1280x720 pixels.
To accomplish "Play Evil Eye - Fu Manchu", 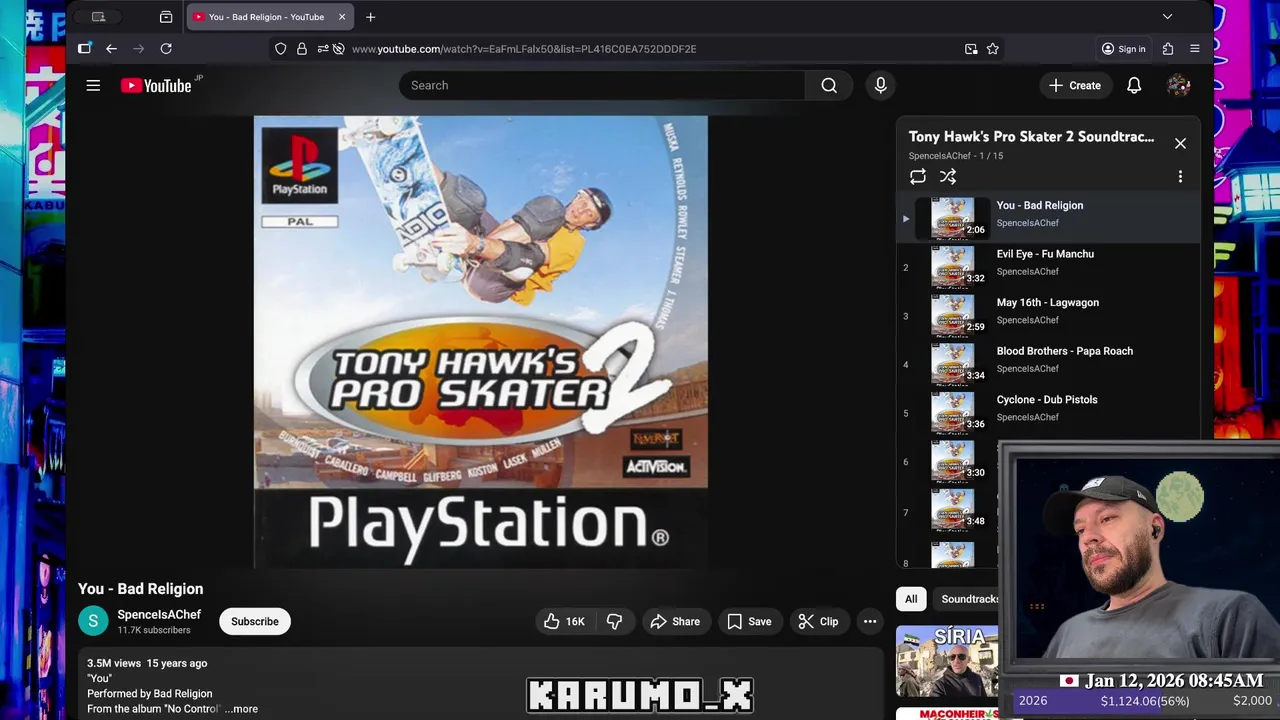I will (1045, 254).
